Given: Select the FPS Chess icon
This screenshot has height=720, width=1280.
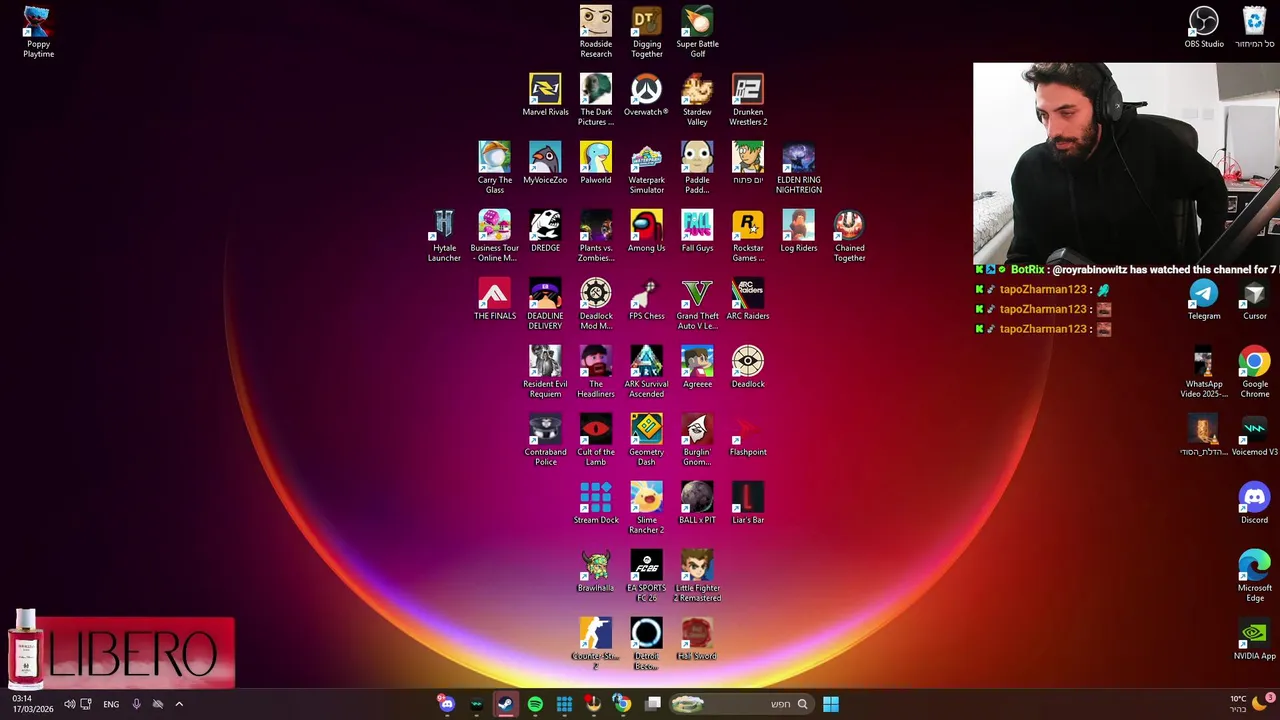Looking at the screenshot, I should click(647, 299).
